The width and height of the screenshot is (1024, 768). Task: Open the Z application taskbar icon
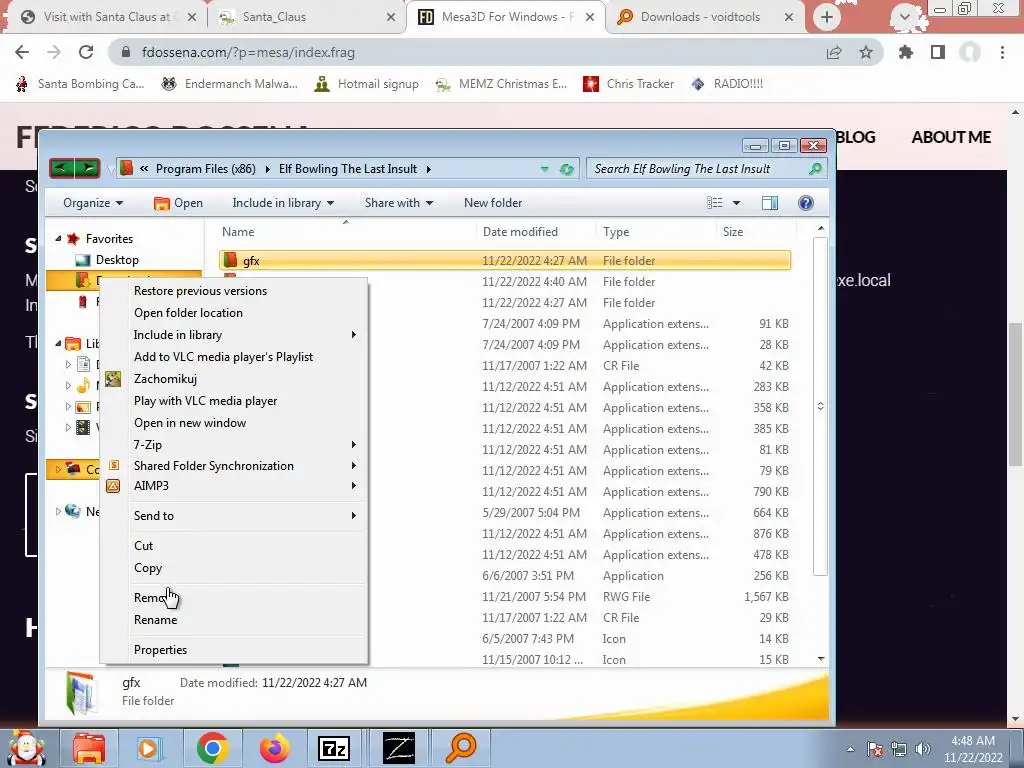[398, 748]
